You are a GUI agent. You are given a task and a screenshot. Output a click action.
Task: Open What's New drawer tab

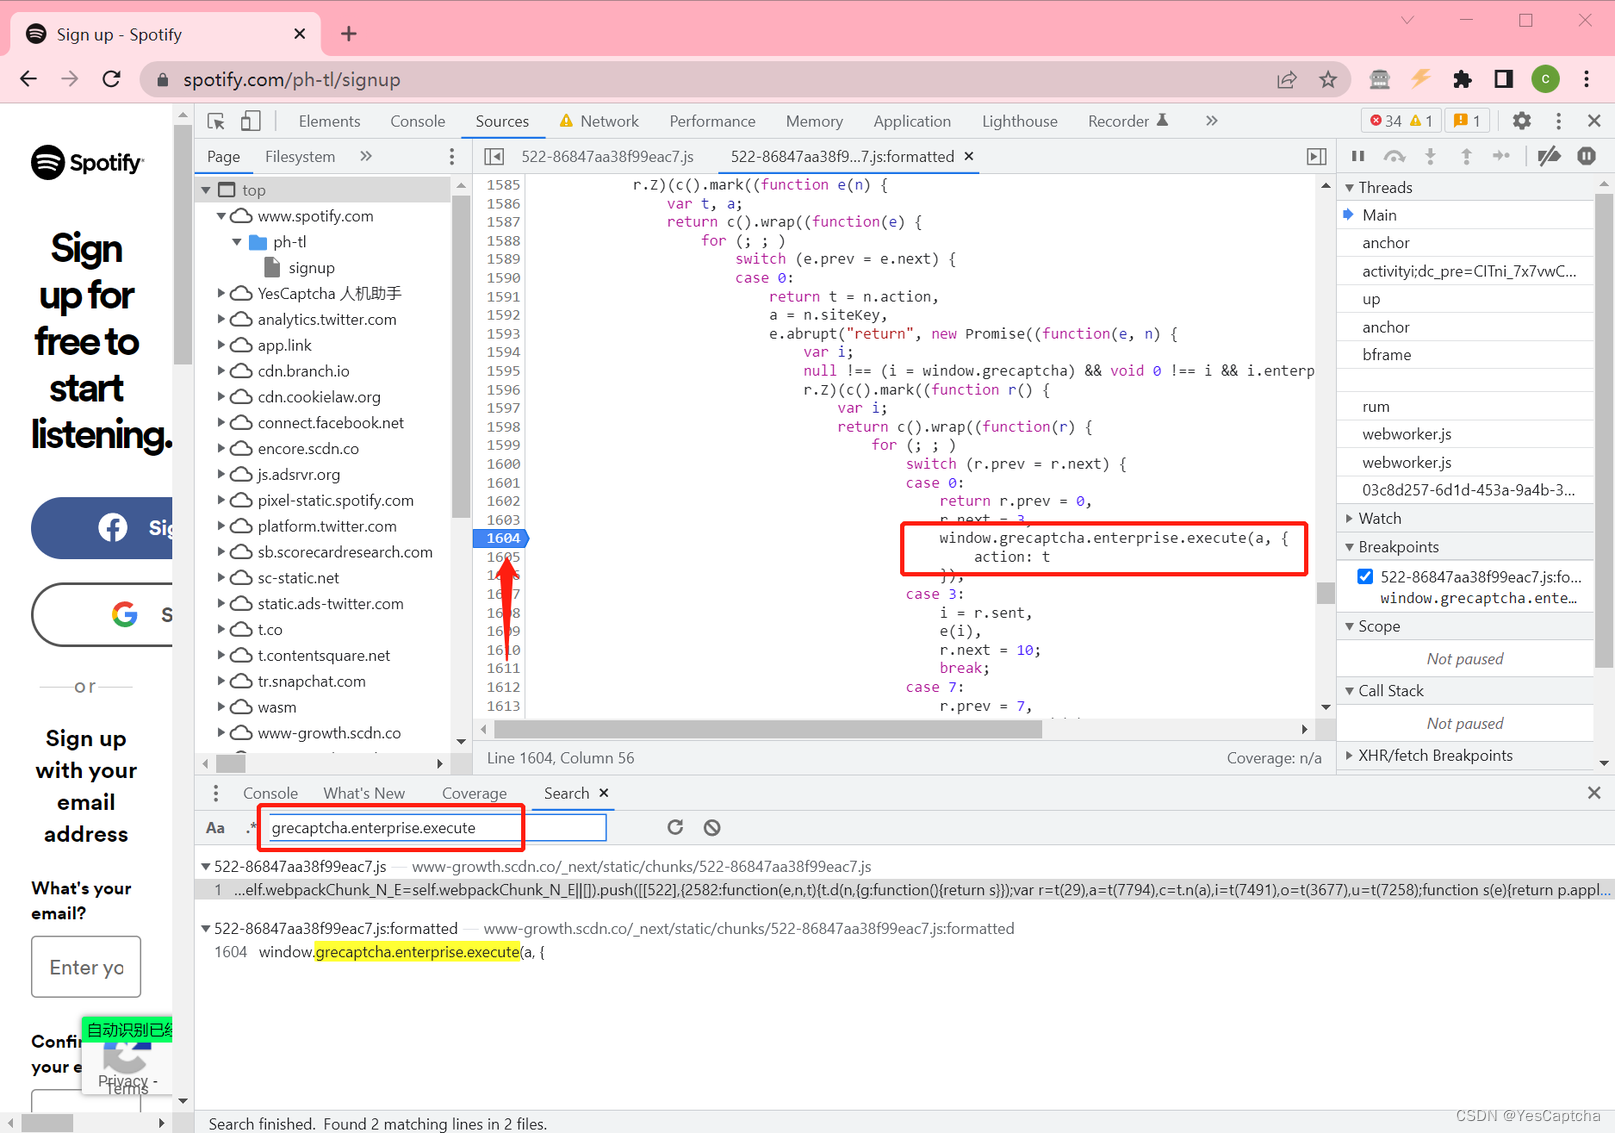(364, 793)
